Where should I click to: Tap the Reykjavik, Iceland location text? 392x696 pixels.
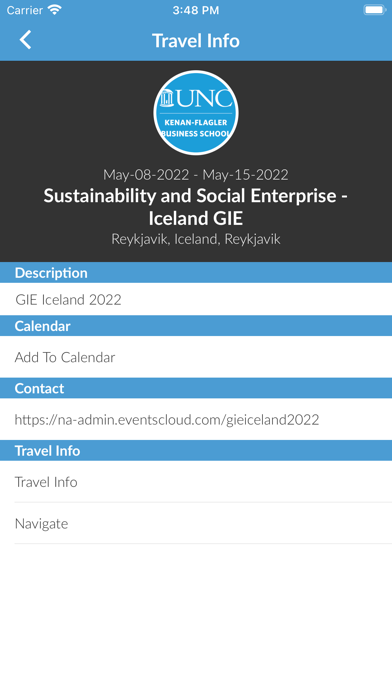[x=196, y=239]
